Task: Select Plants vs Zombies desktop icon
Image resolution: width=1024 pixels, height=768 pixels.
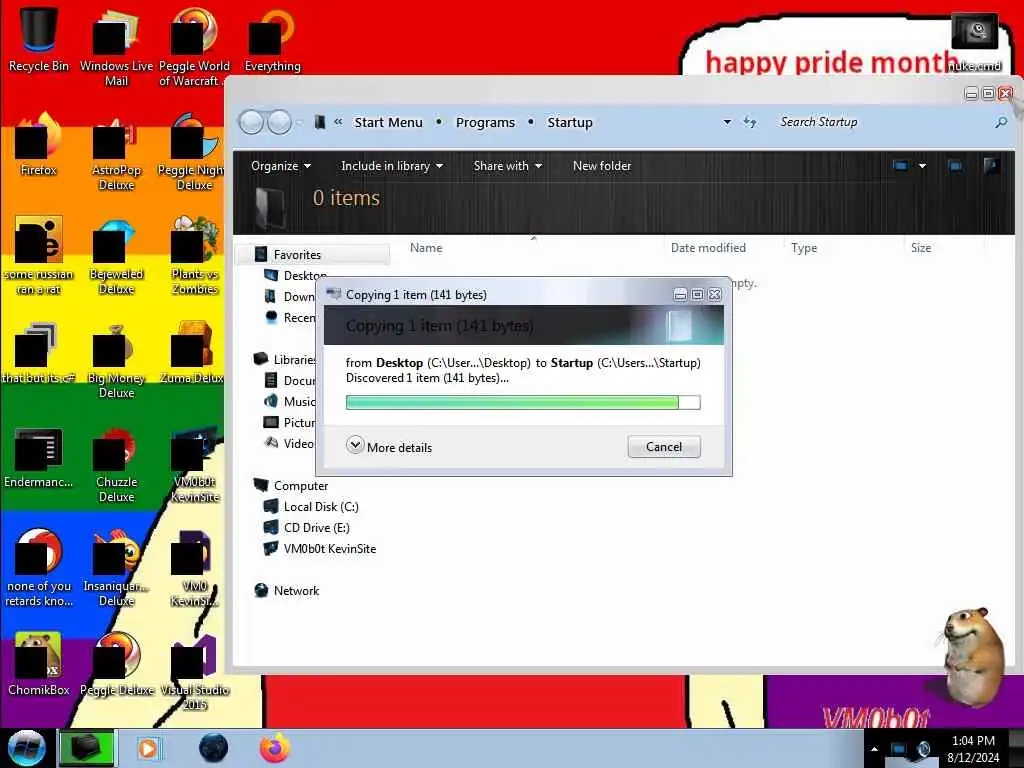Action: (x=195, y=256)
